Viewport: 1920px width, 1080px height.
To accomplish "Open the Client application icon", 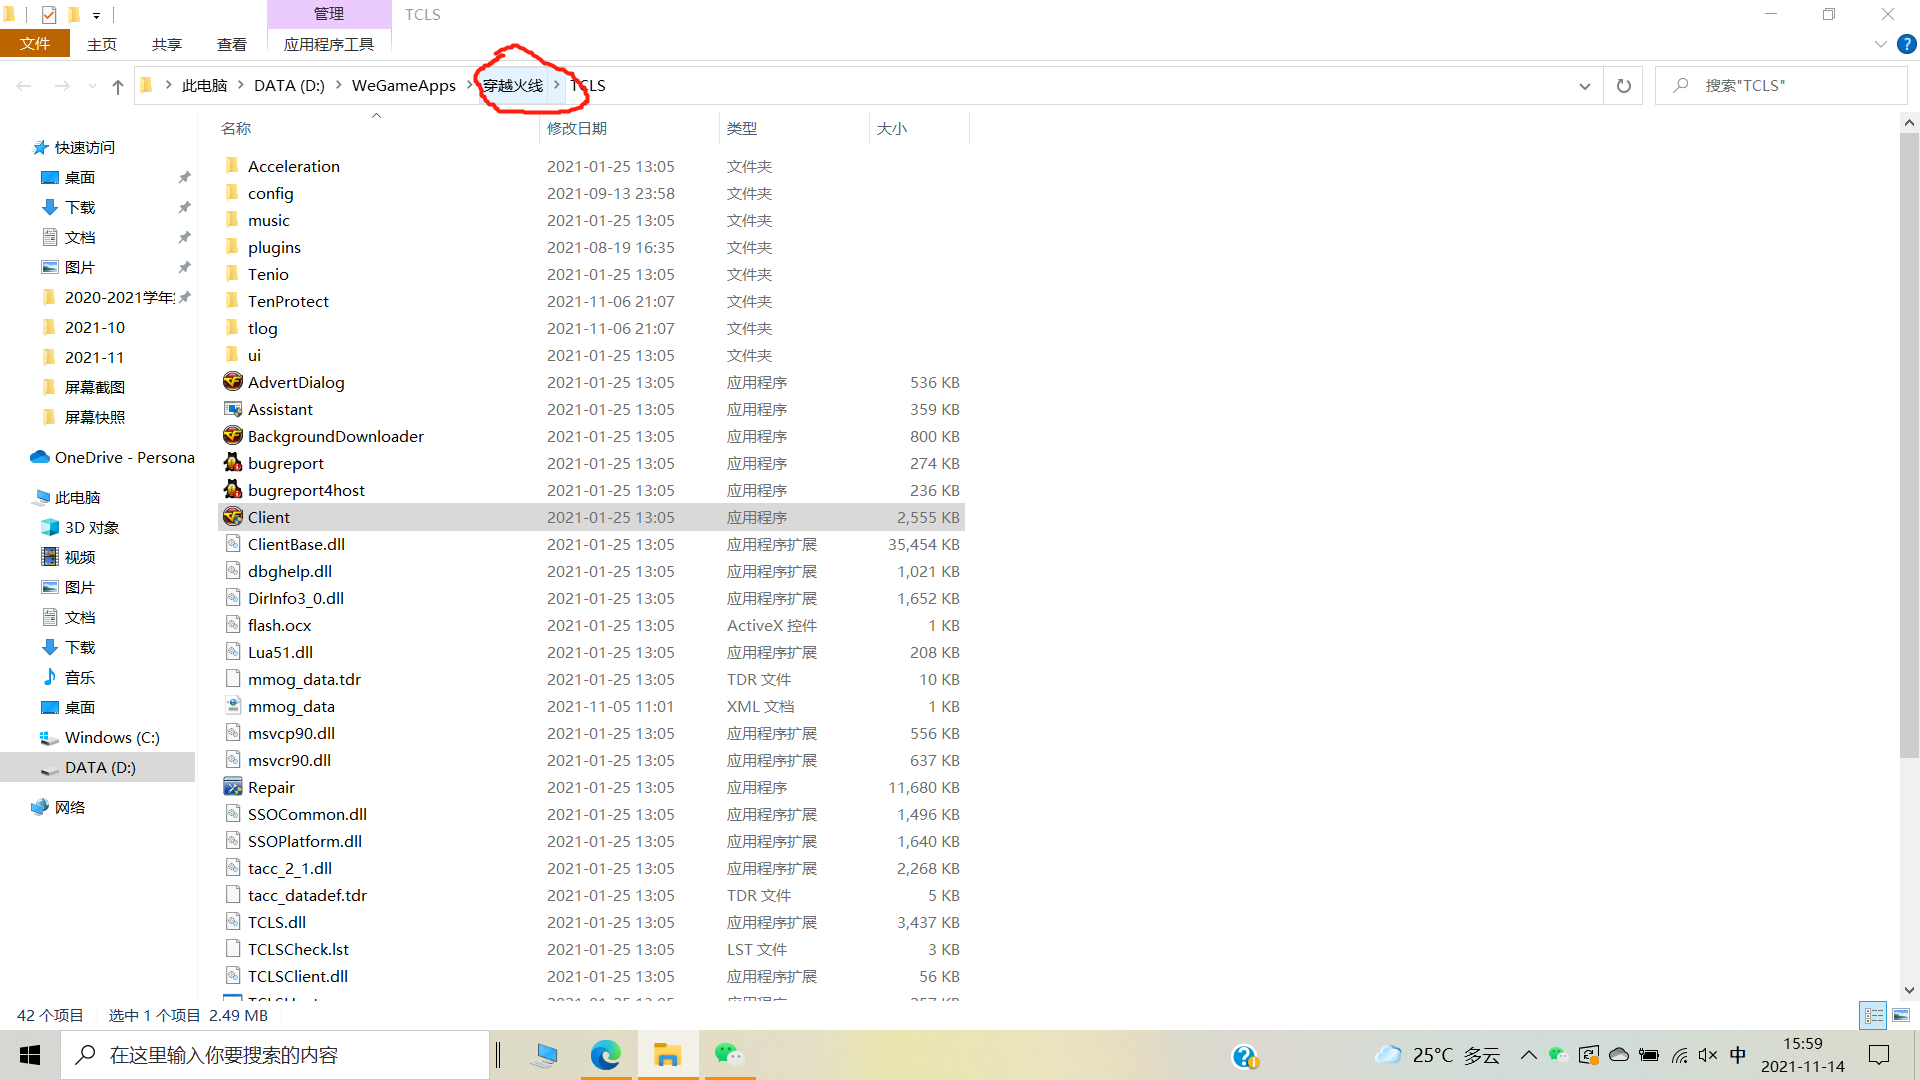I will 233,517.
